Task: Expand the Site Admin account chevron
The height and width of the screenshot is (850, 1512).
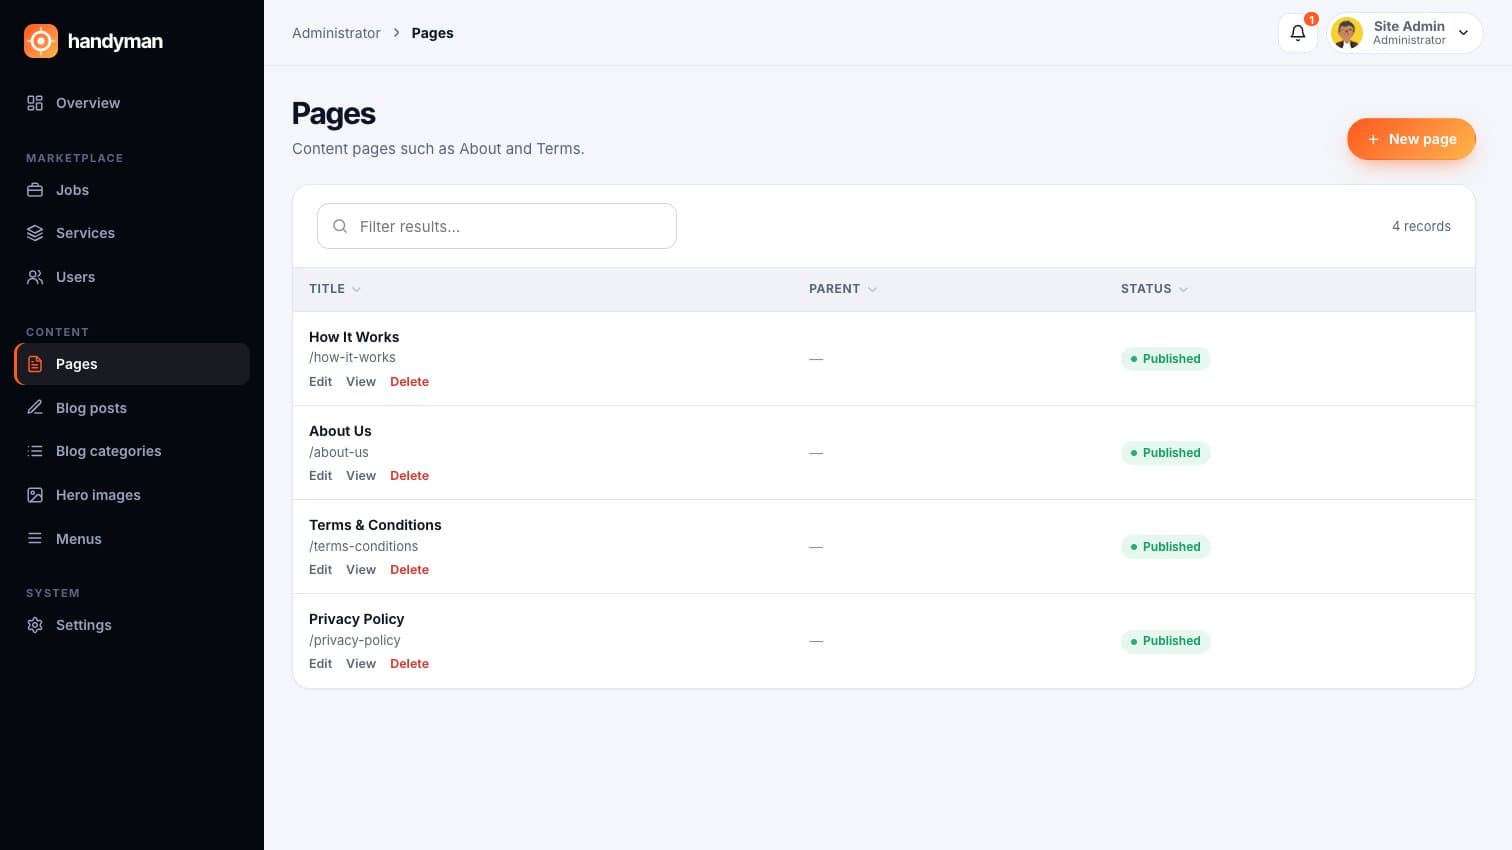Action: (x=1463, y=33)
